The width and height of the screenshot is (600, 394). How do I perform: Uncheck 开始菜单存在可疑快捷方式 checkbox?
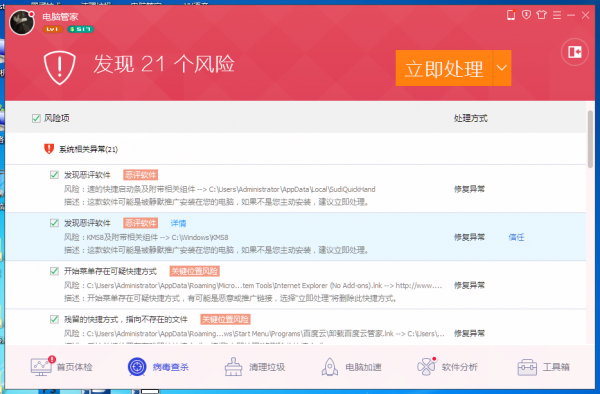pos(54,271)
